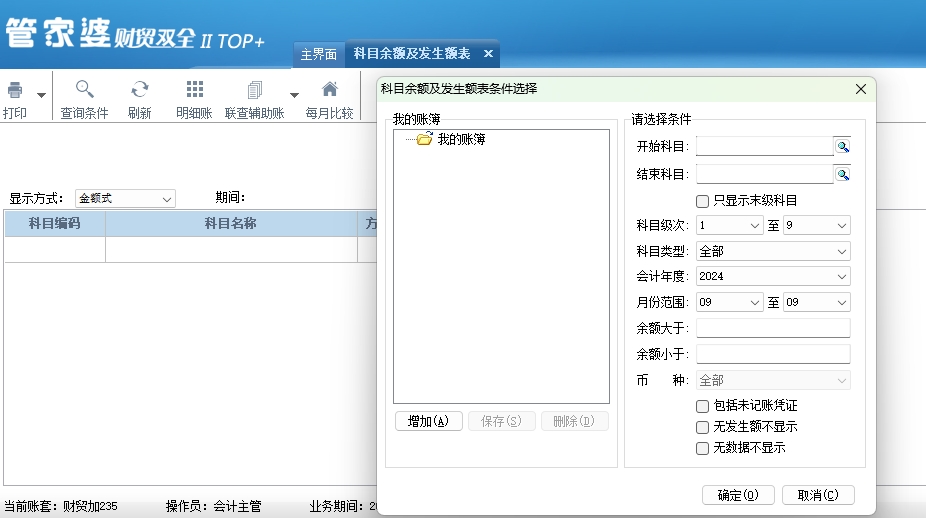Image resolution: width=926 pixels, height=518 pixels.
Task: Click the 取消(C) cancel button
Action: [818, 495]
